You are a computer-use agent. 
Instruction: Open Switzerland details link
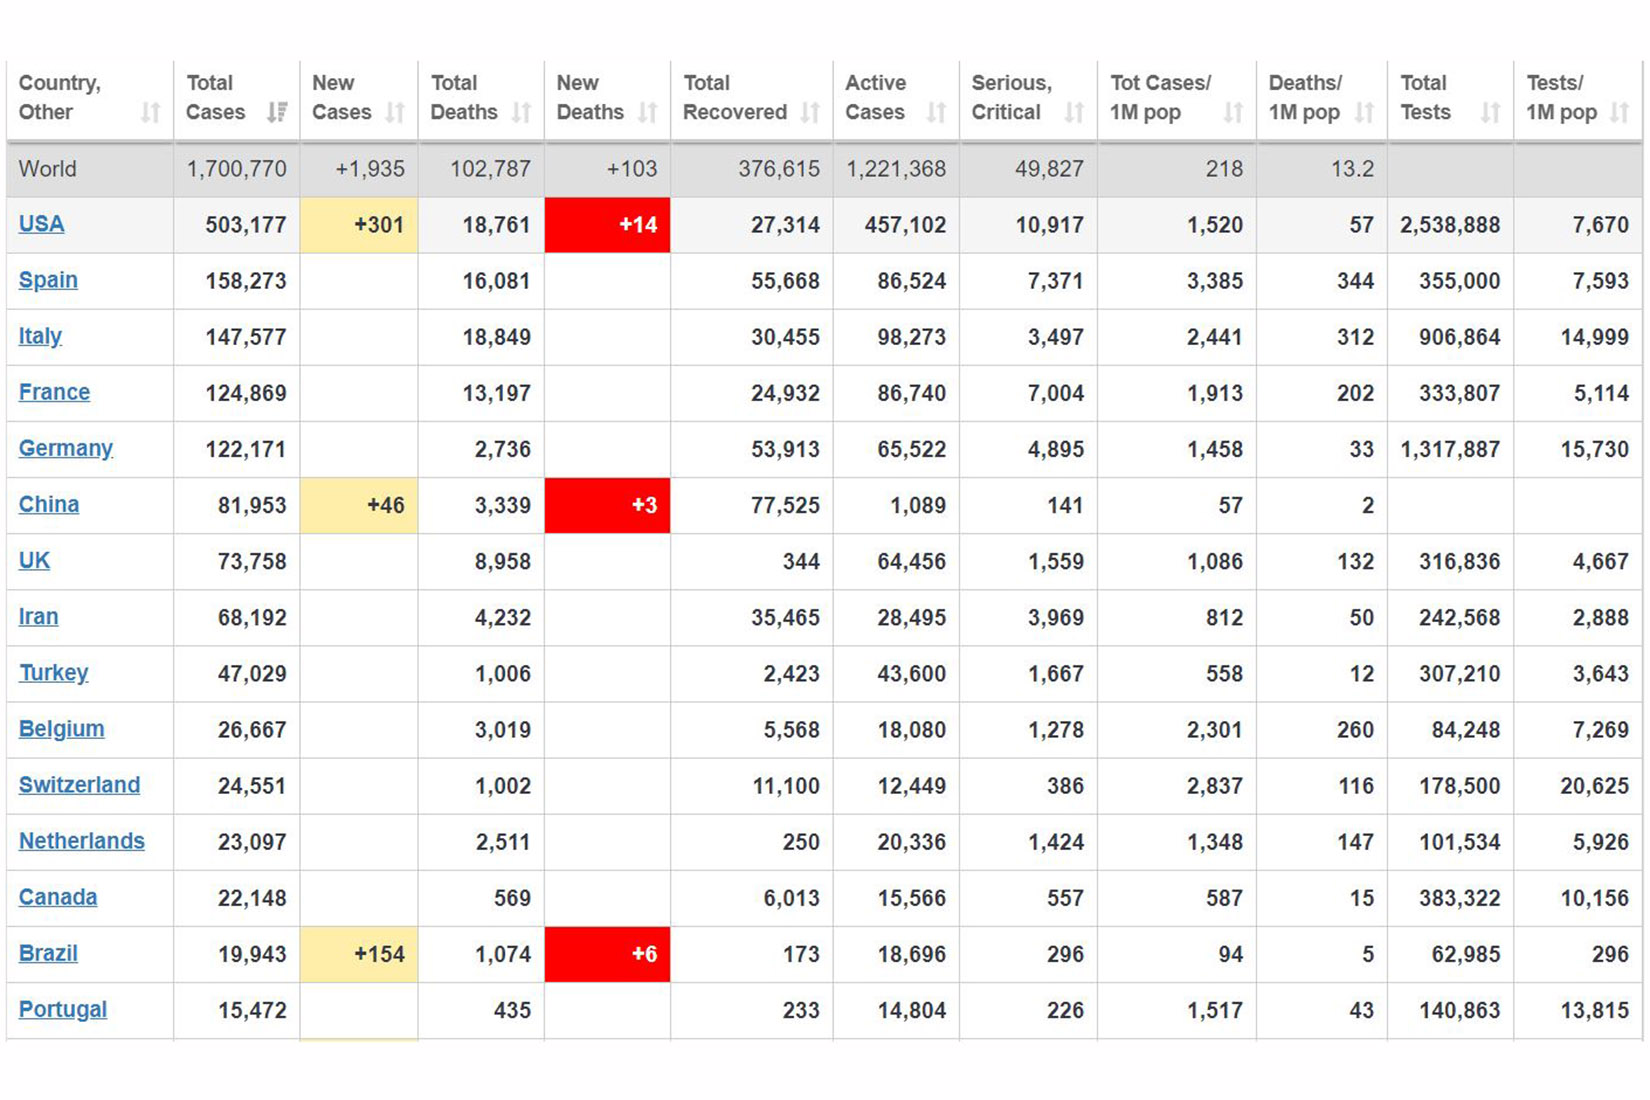pos(79,785)
